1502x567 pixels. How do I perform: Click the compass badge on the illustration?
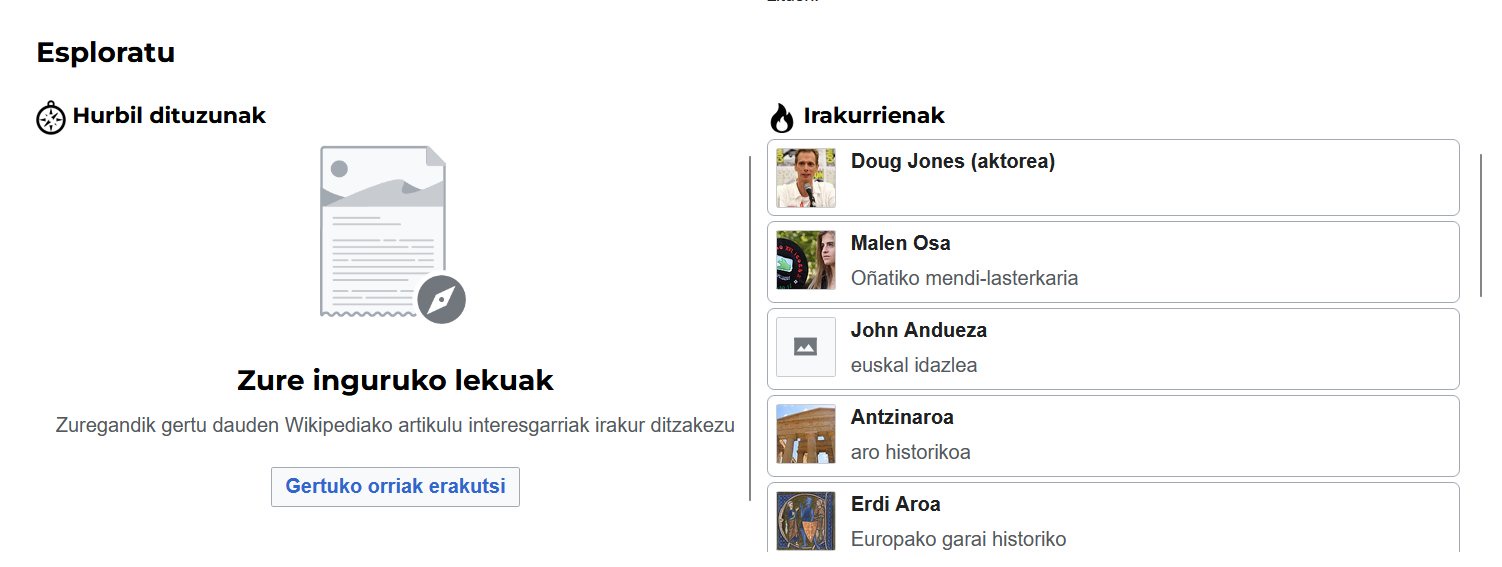[441, 299]
